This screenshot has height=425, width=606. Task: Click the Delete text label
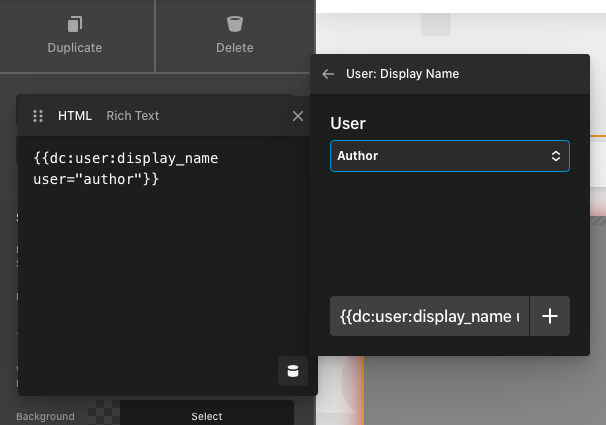point(235,48)
